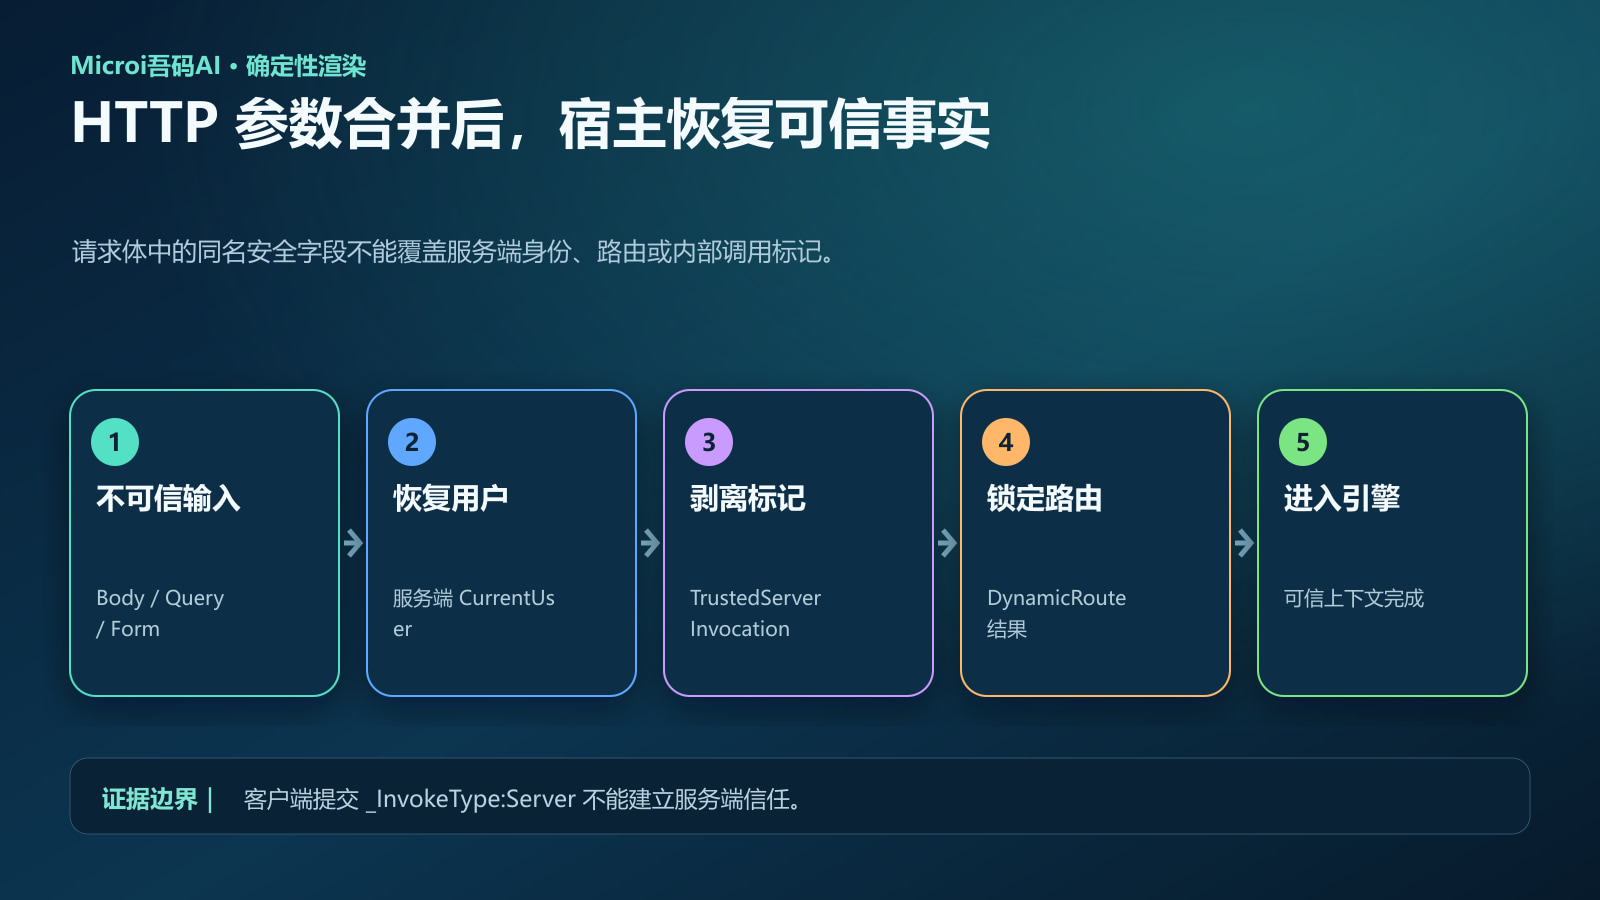Click the arrow between 剥离标记 and 锁定路由
1600x900 pixels.
947,543
